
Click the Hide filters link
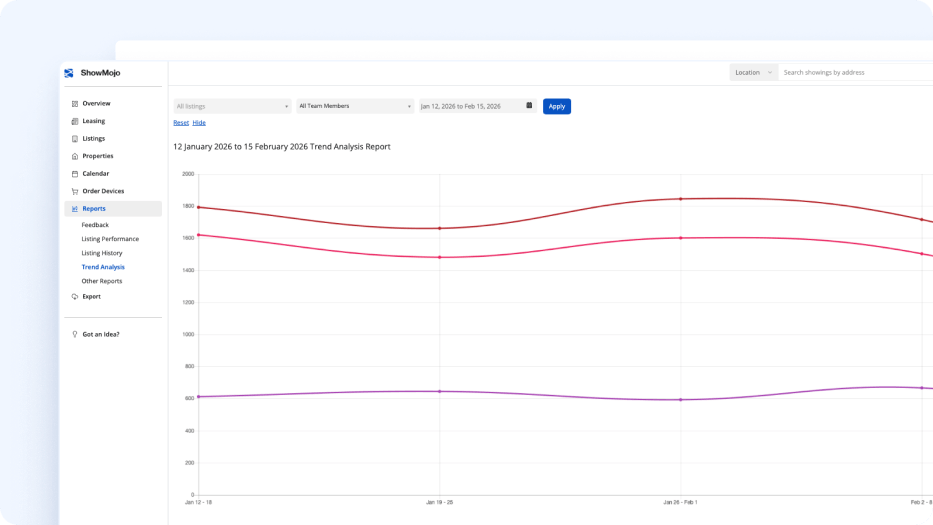pos(199,122)
